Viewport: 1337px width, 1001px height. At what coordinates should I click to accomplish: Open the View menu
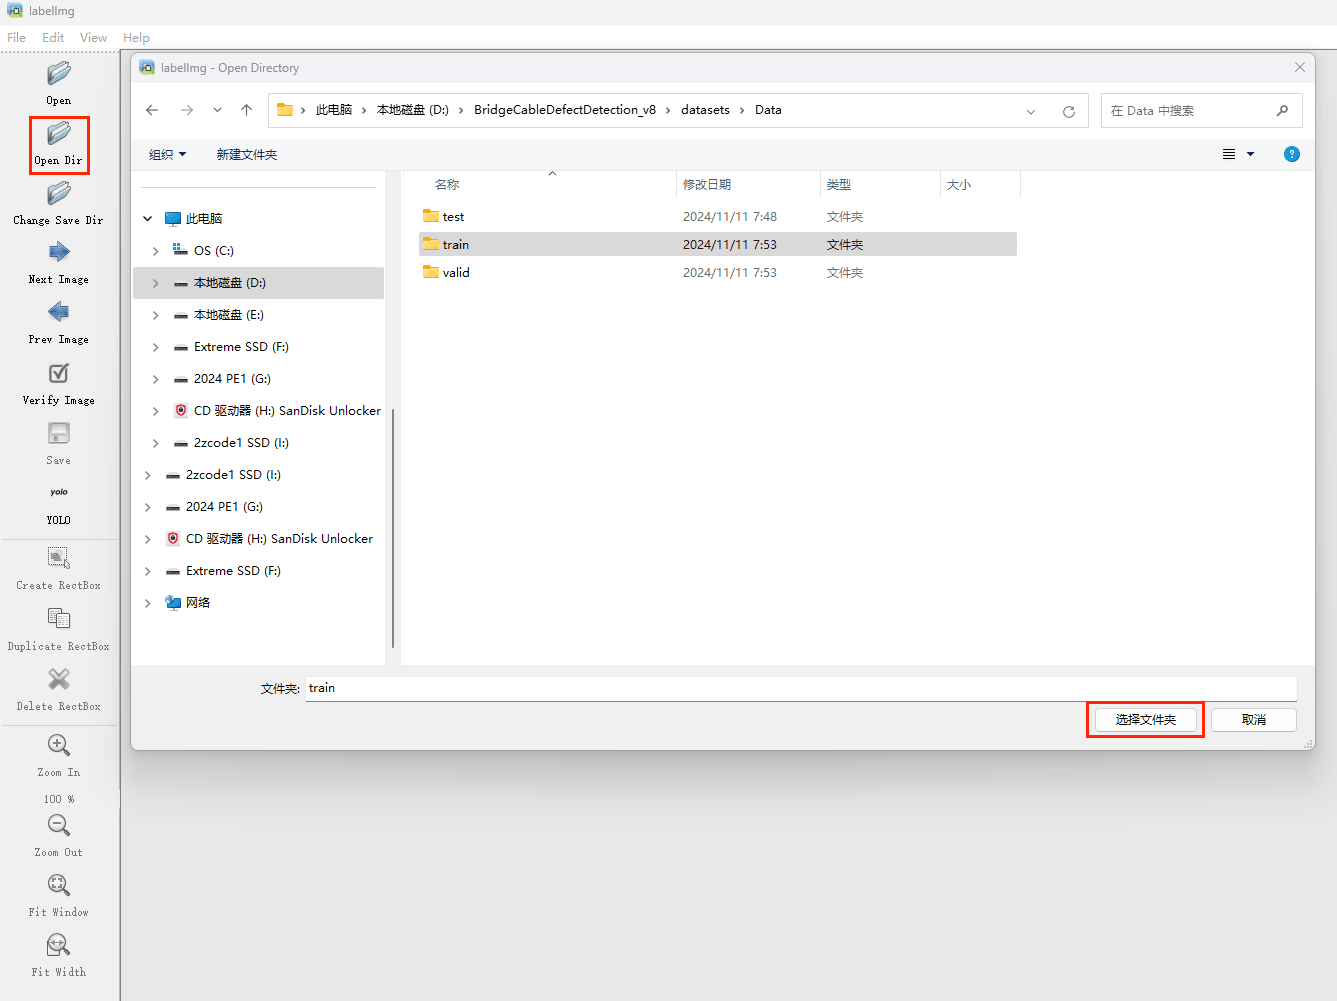pyautogui.click(x=93, y=38)
